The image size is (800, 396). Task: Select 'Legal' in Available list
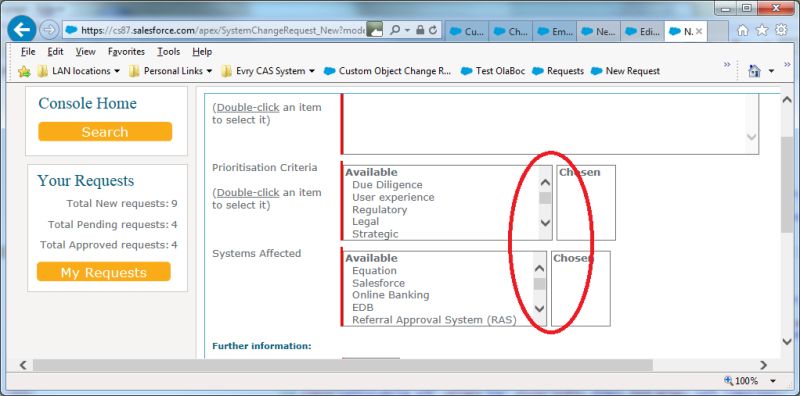coord(365,221)
